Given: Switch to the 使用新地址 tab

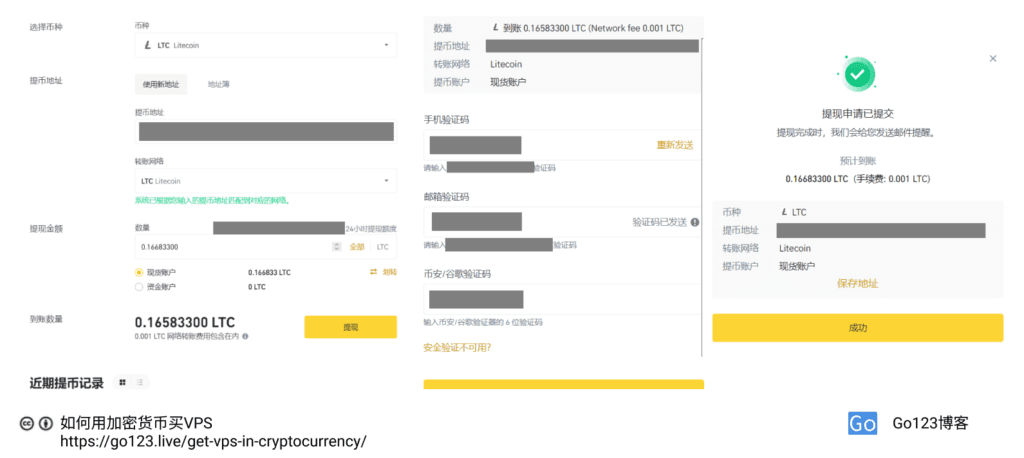Looking at the screenshot, I should coord(159,85).
